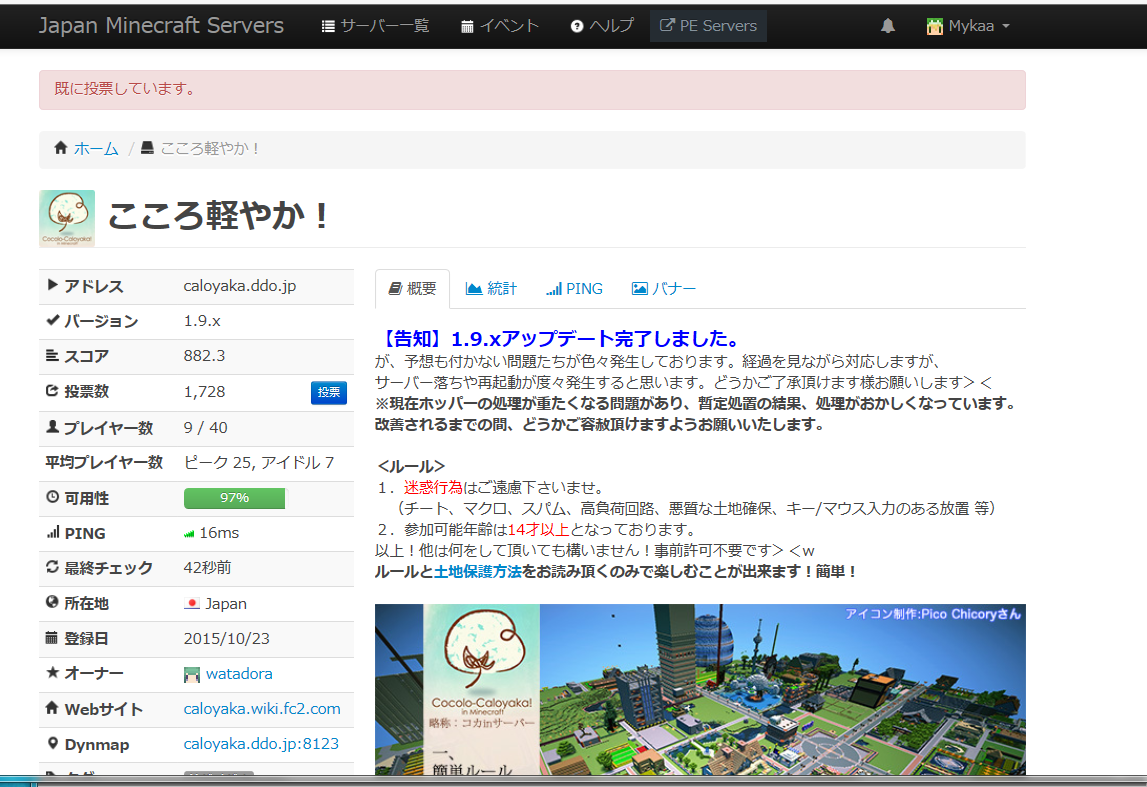Image resolution: width=1147 pixels, height=787 pixels.
Task: Click the clock icon beside 可用性
Action: click(53, 497)
